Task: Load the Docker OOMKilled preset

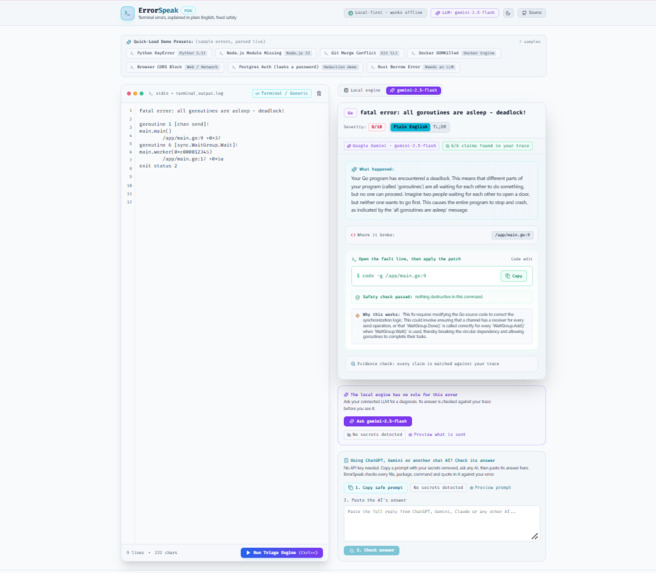Action: pos(454,53)
